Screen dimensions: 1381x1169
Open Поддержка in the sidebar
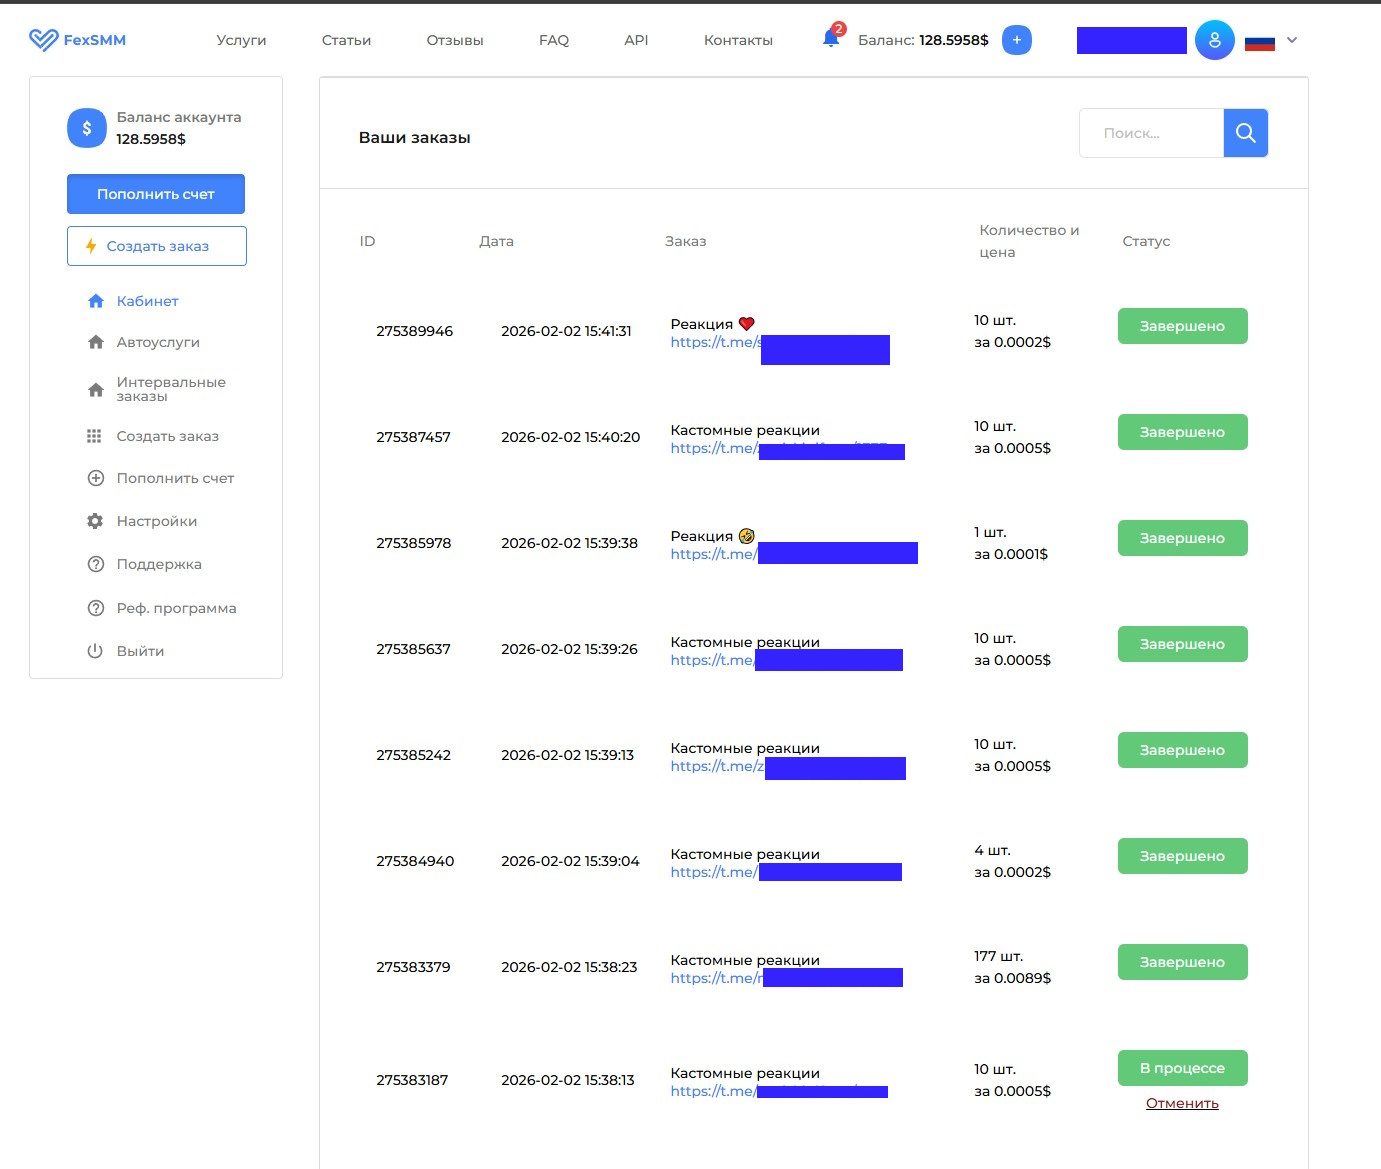point(158,564)
